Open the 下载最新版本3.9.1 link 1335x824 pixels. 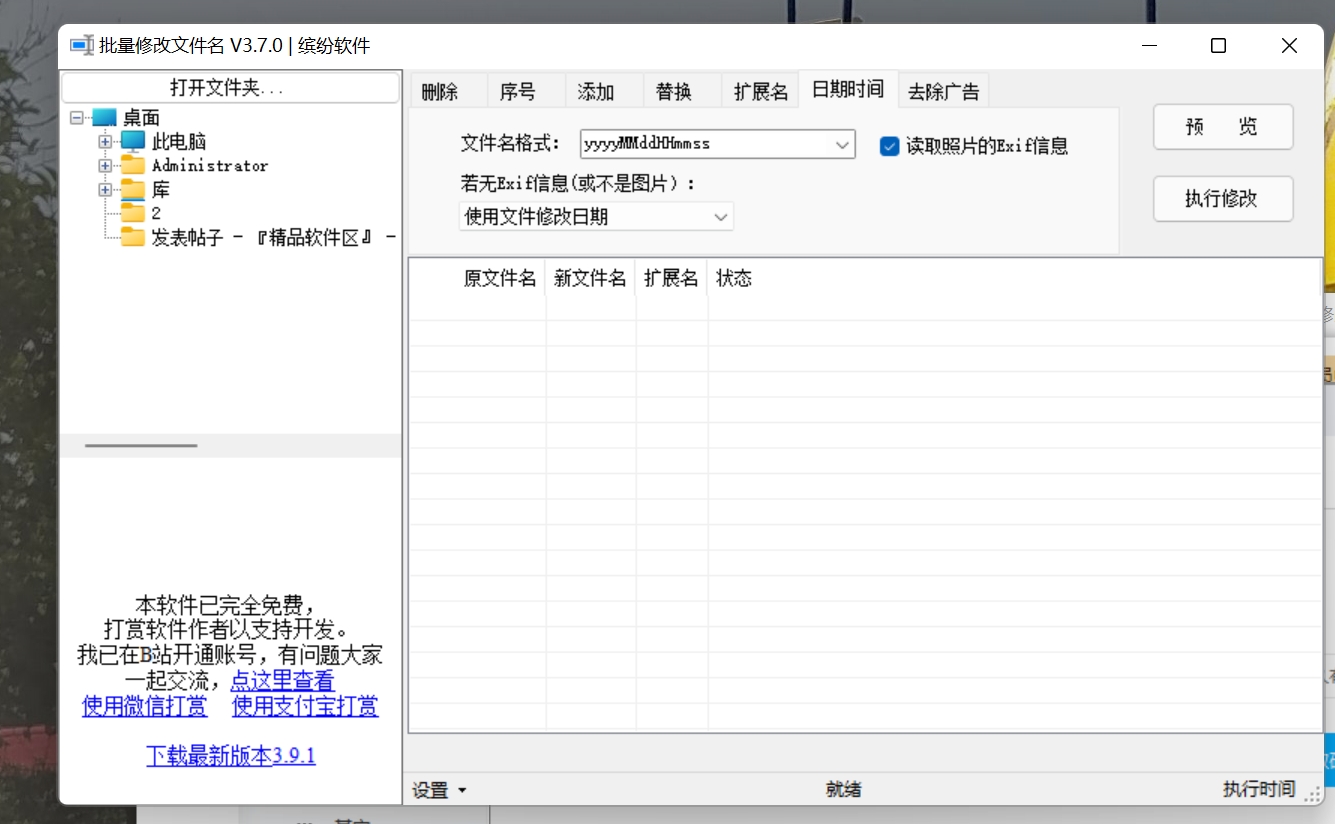pyautogui.click(x=231, y=756)
